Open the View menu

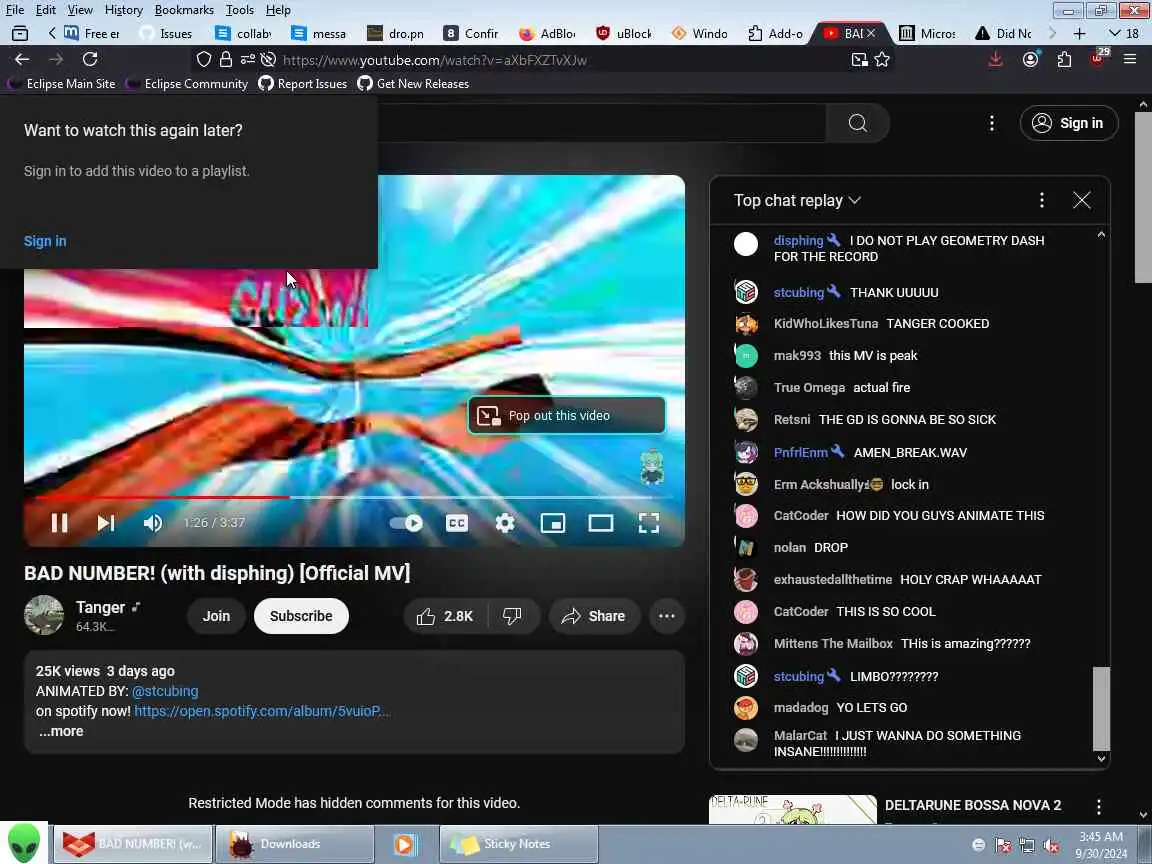click(80, 10)
